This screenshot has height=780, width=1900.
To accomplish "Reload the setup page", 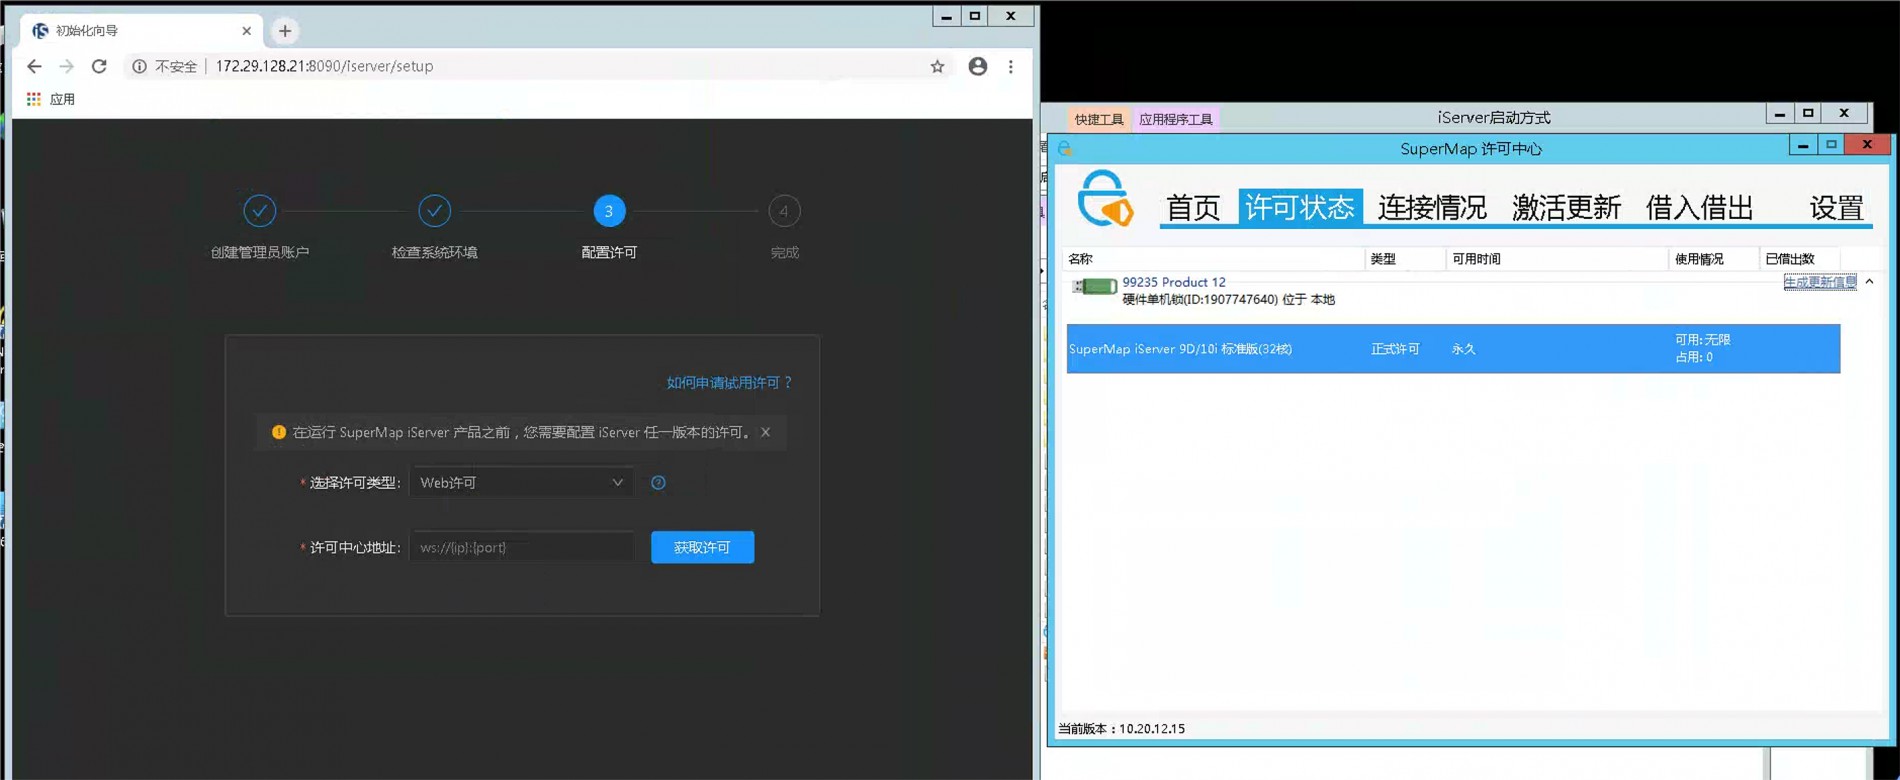I will pyautogui.click(x=99, y=66).
